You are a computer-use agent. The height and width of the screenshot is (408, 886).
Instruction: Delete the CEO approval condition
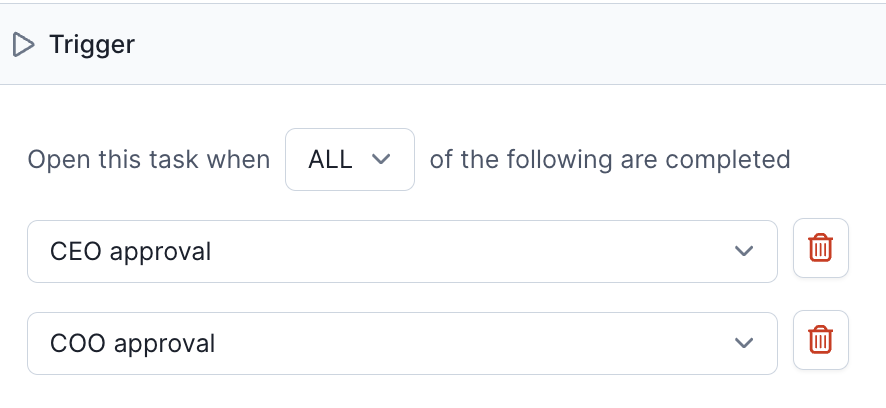pos(820,248)
